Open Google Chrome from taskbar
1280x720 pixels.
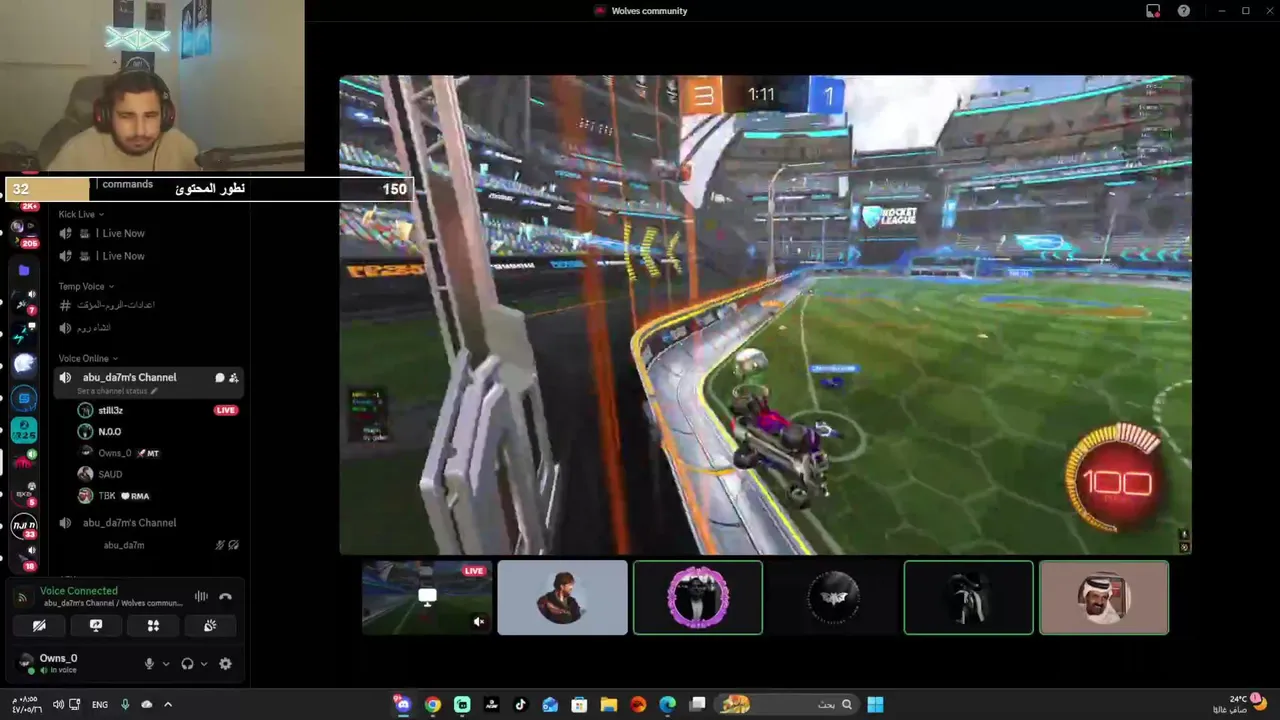point(432,705)
